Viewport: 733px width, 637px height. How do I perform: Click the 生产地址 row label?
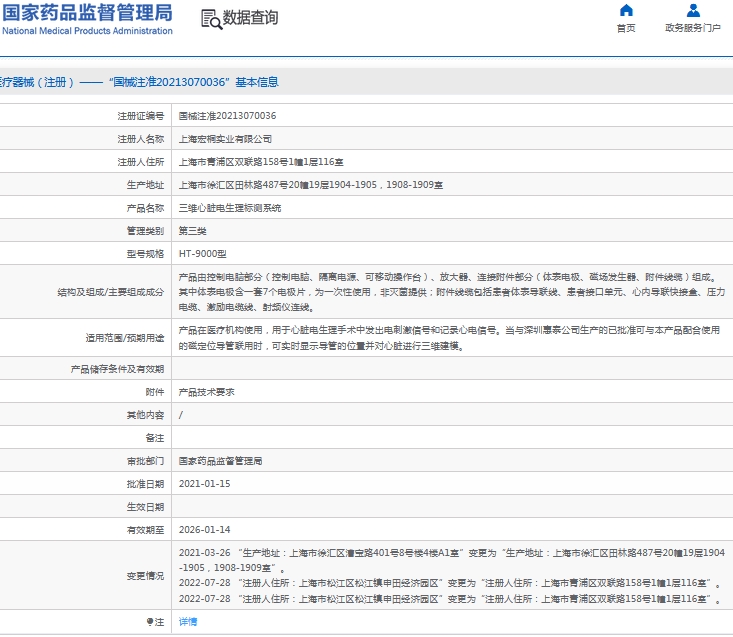[x=145, y=185]
